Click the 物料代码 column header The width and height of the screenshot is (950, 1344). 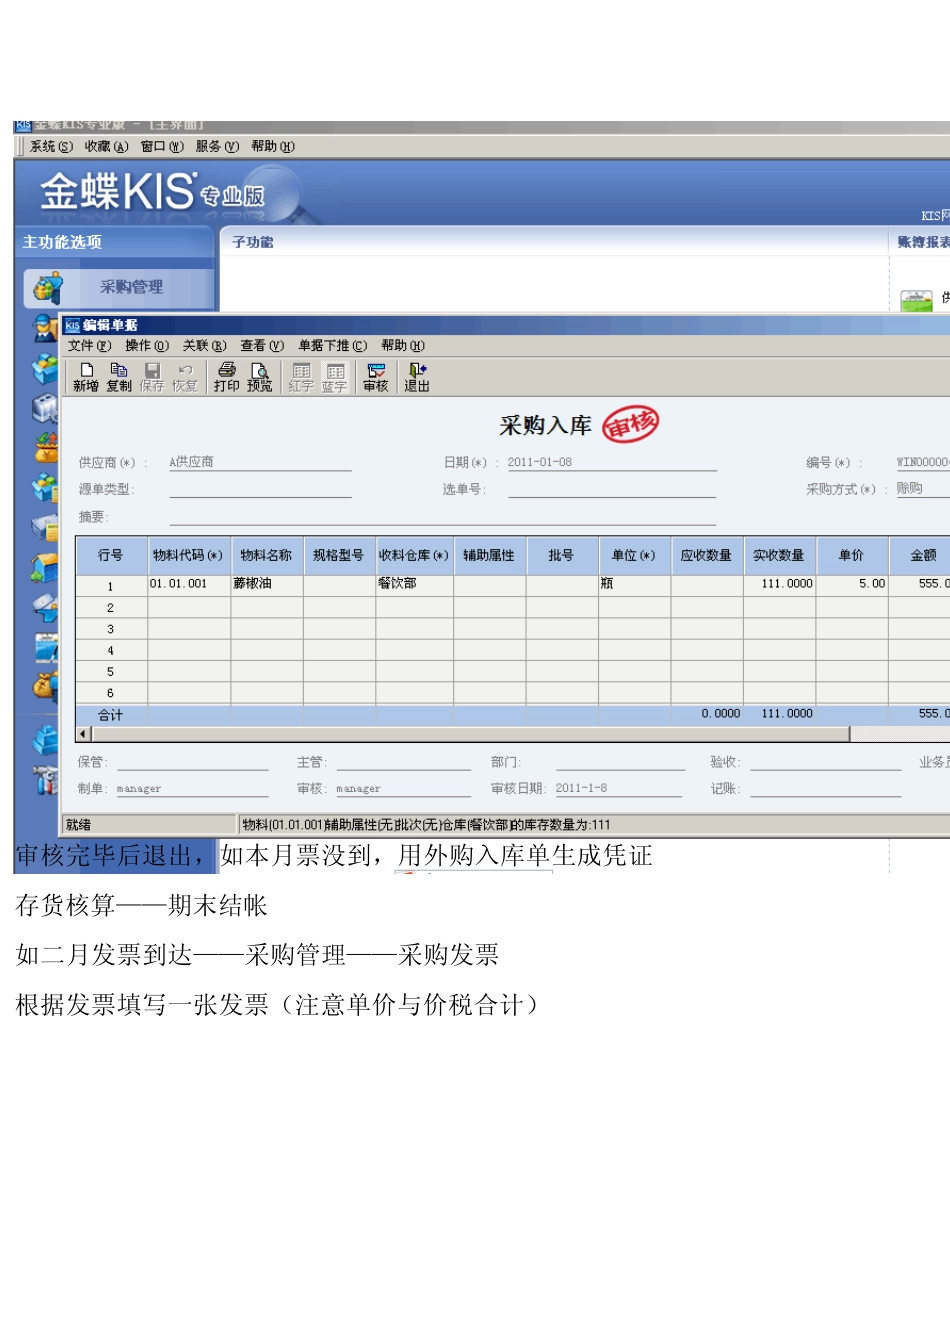pyautogui.click(x=188, y=555)
